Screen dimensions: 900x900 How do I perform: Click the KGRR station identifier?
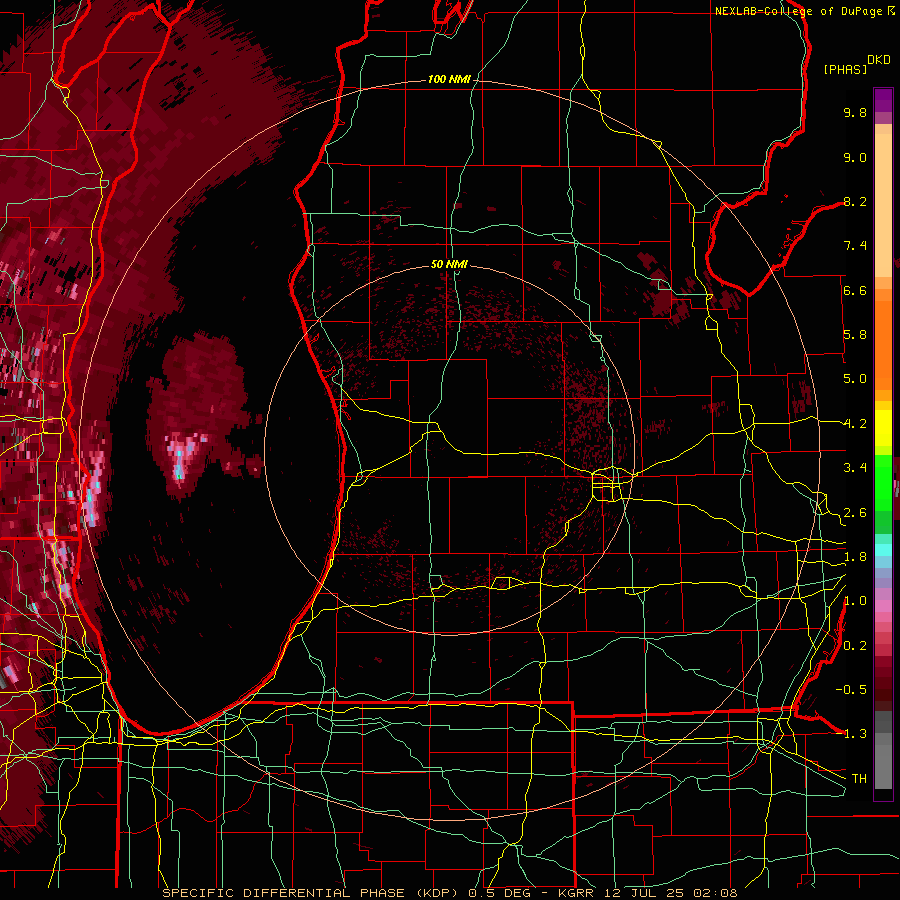click(x=577, y=893)
